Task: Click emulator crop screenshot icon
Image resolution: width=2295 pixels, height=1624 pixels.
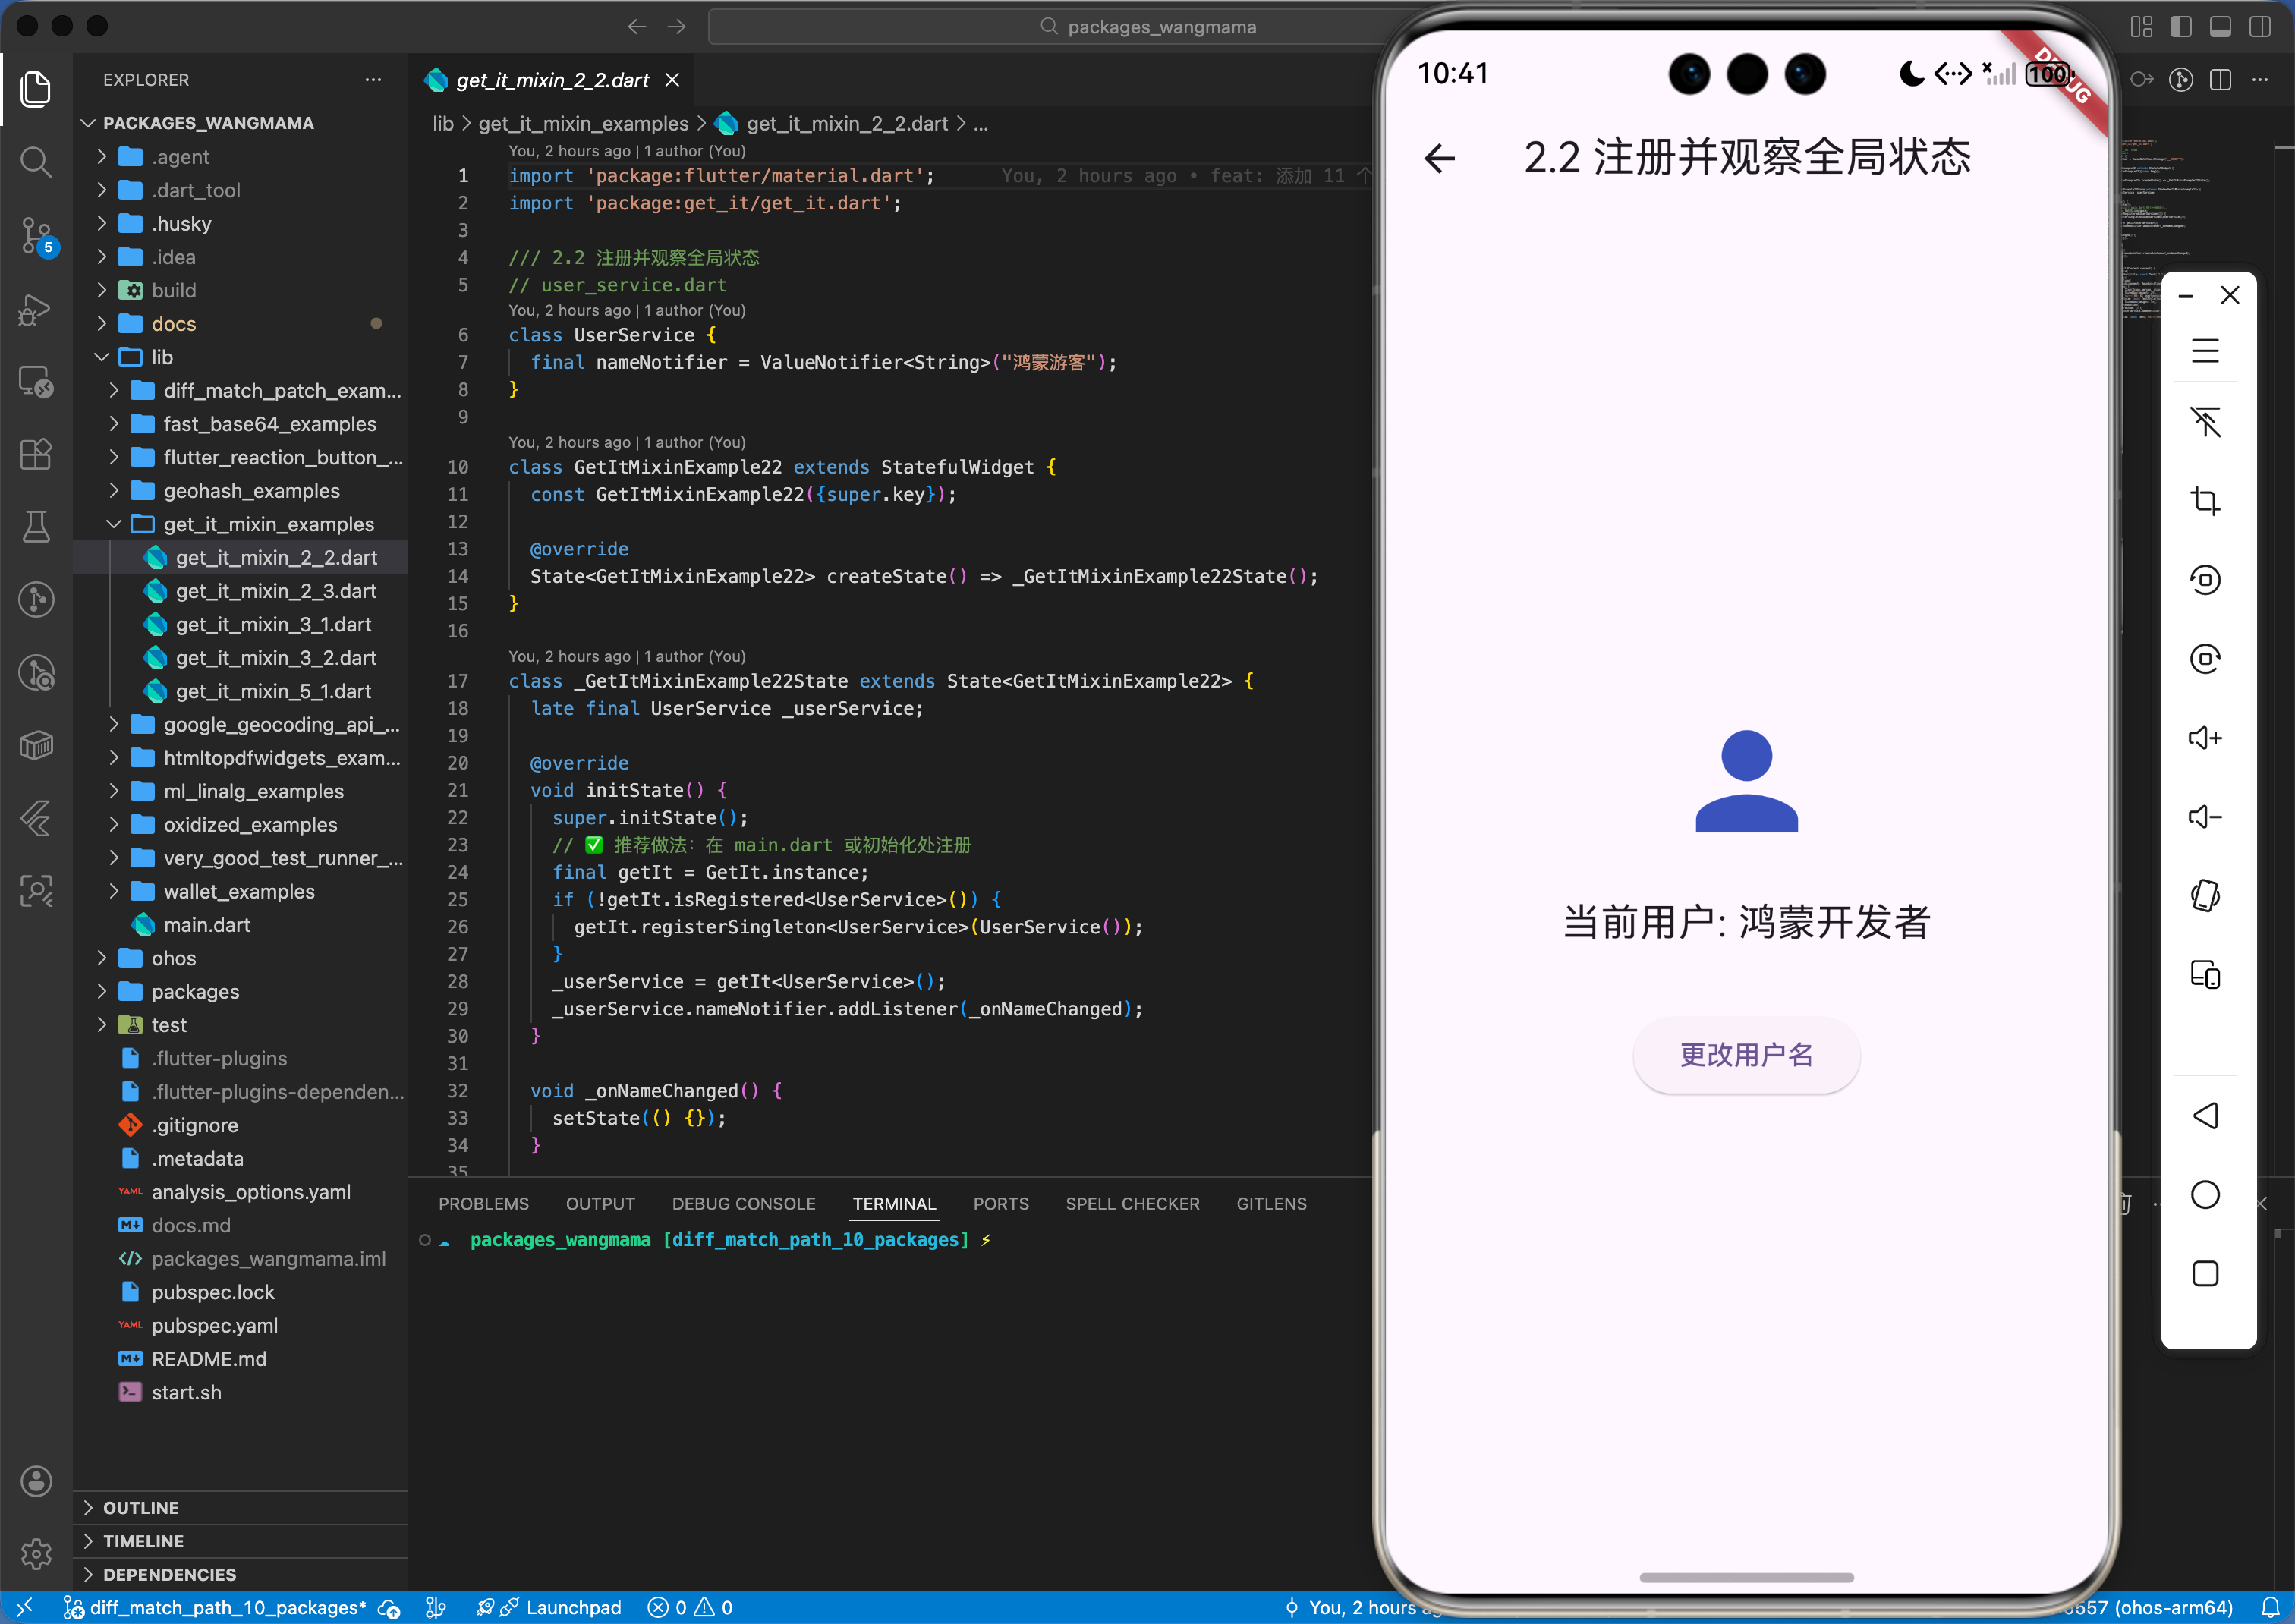Action: pos(2204,500)
